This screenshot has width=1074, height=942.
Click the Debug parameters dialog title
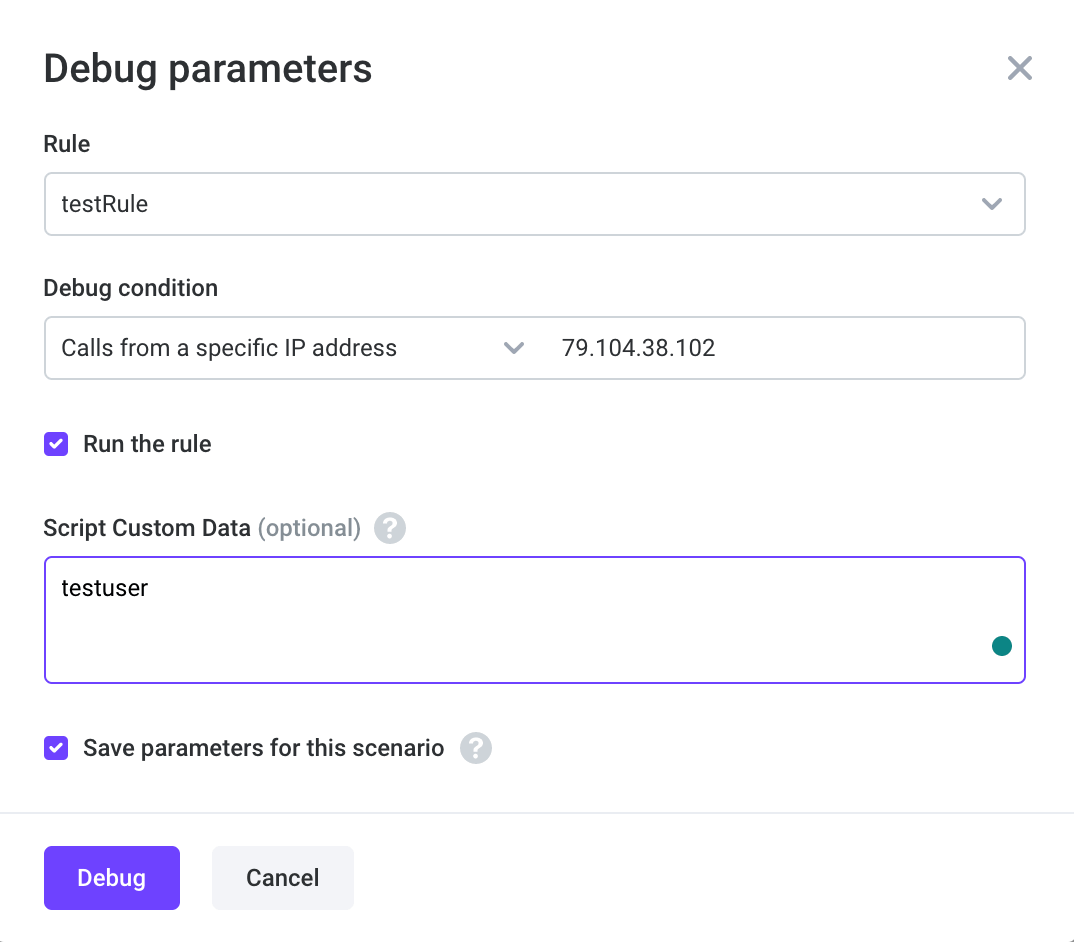tap(207, 68)
